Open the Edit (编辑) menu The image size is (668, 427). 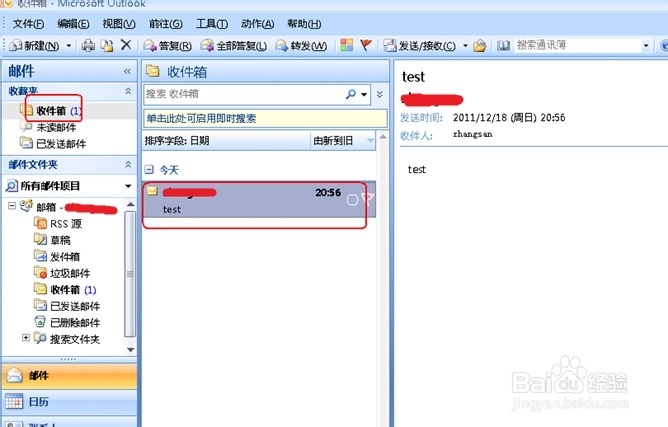tap(73, 24)
